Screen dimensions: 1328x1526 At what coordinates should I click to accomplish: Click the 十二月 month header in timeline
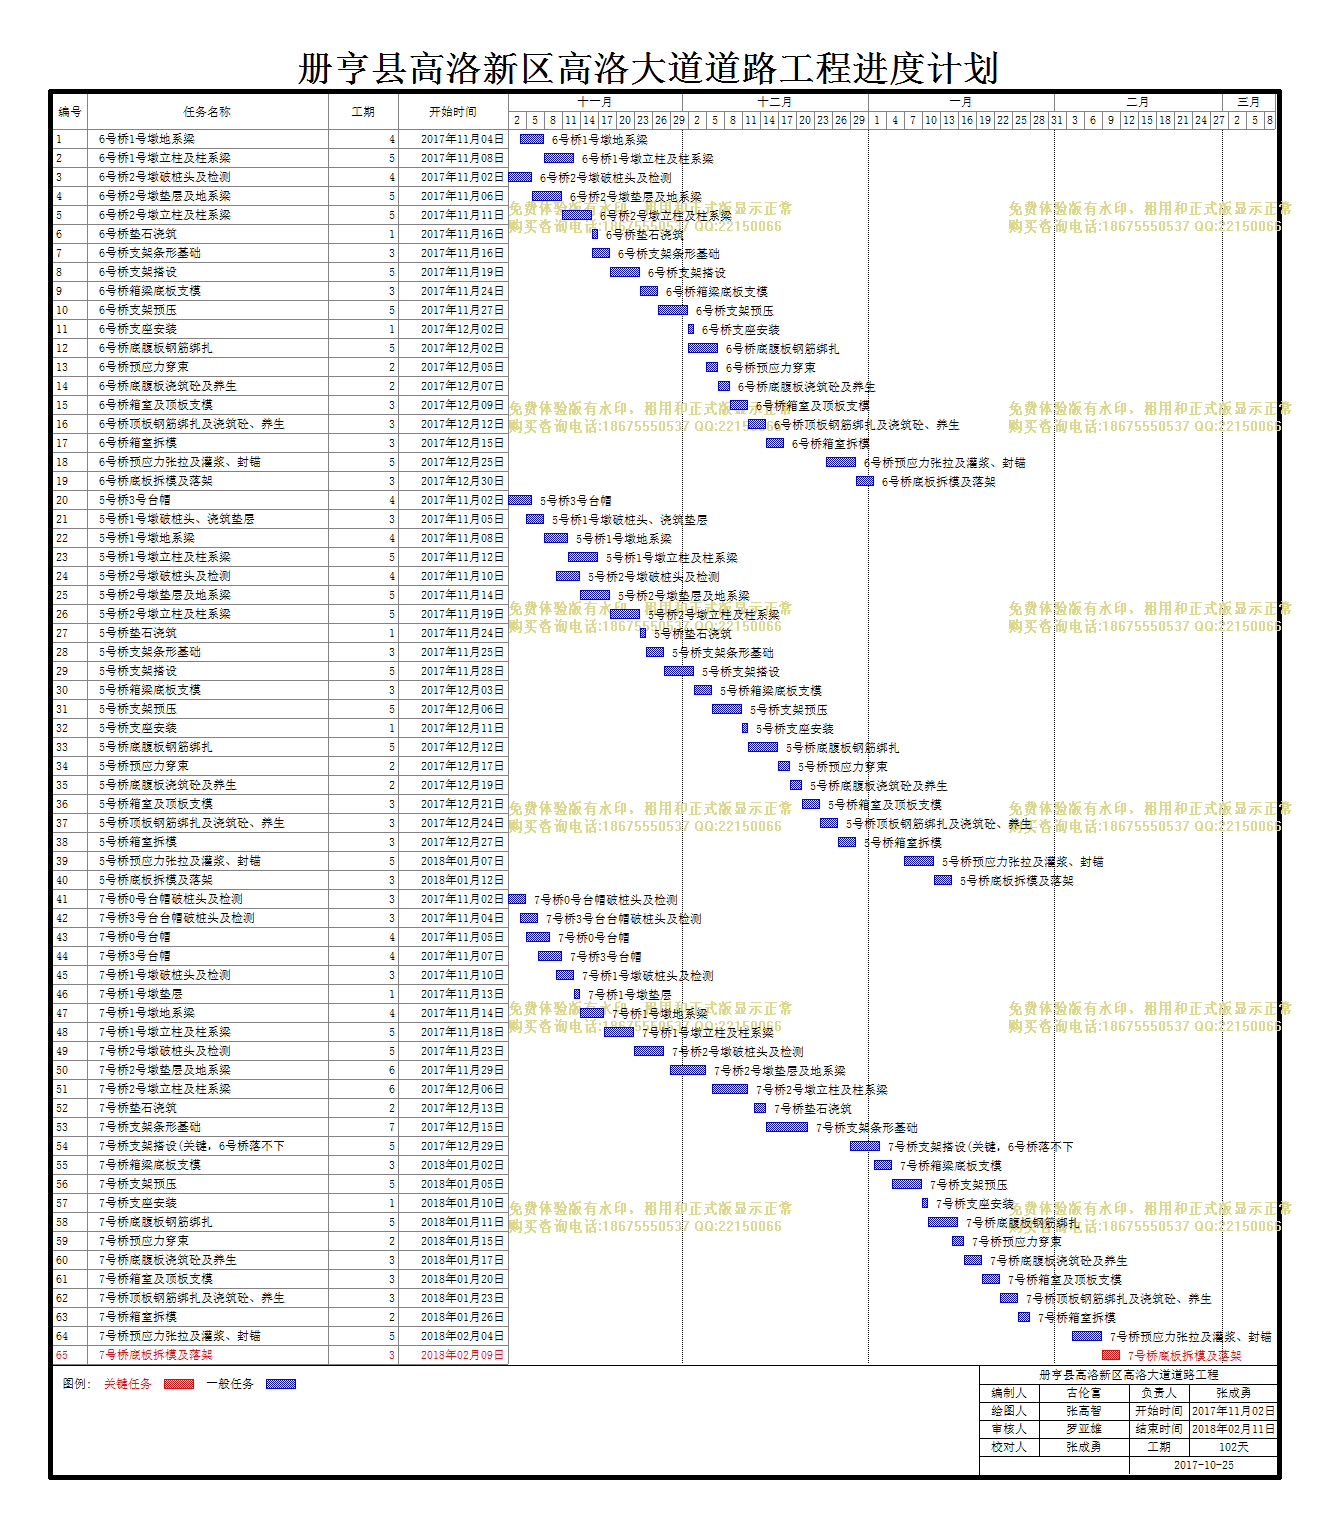coord(775,102)
